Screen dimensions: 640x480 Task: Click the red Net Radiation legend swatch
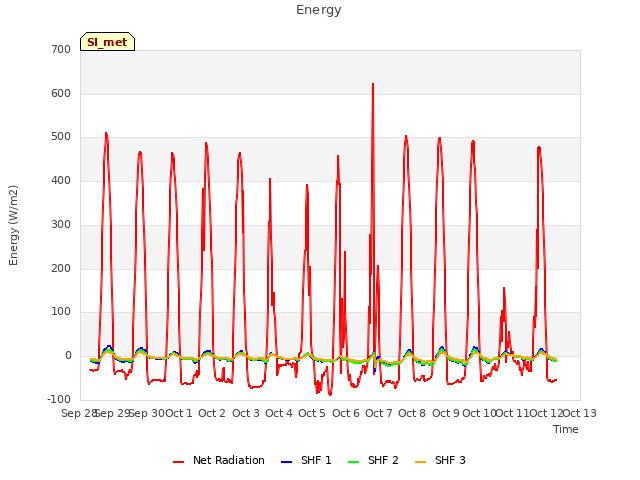178,462
